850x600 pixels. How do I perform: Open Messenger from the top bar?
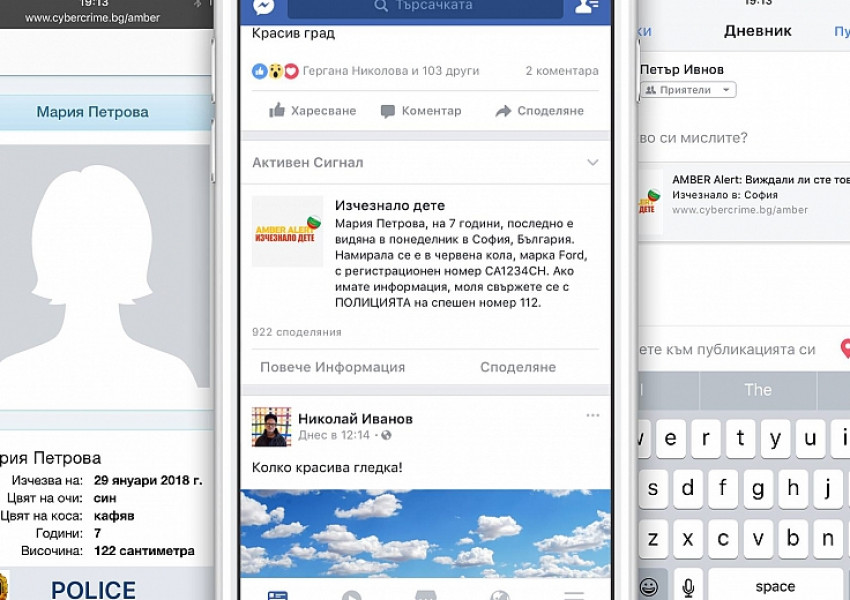click(264, 7)
